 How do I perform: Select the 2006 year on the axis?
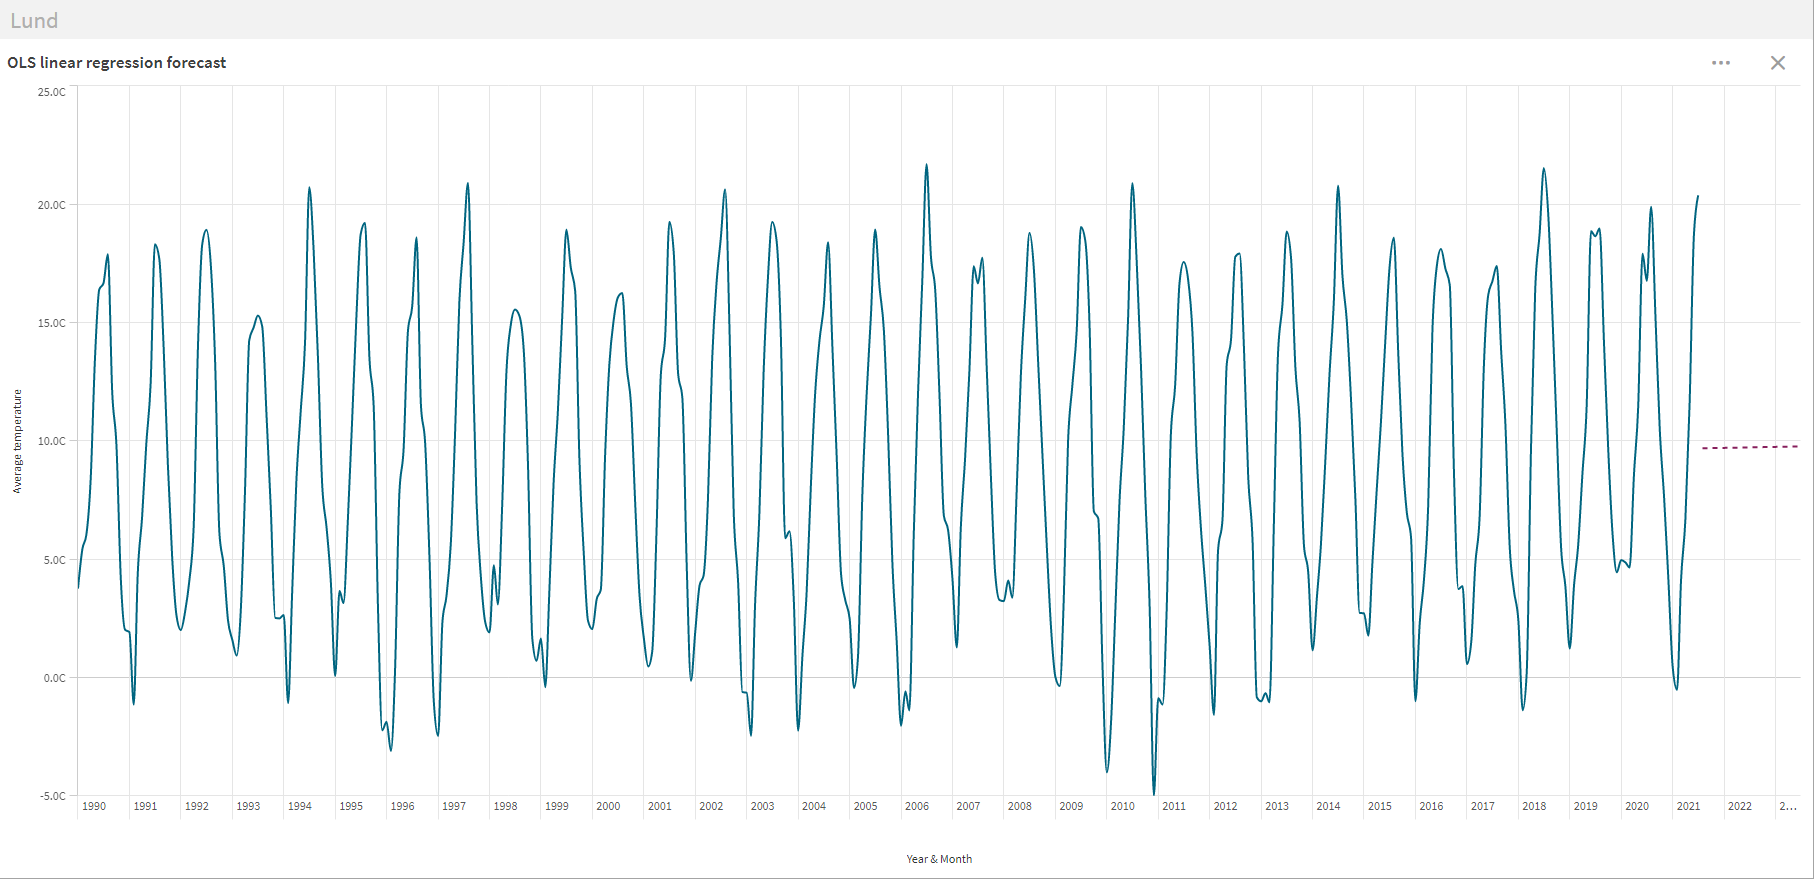pos(917,806)
